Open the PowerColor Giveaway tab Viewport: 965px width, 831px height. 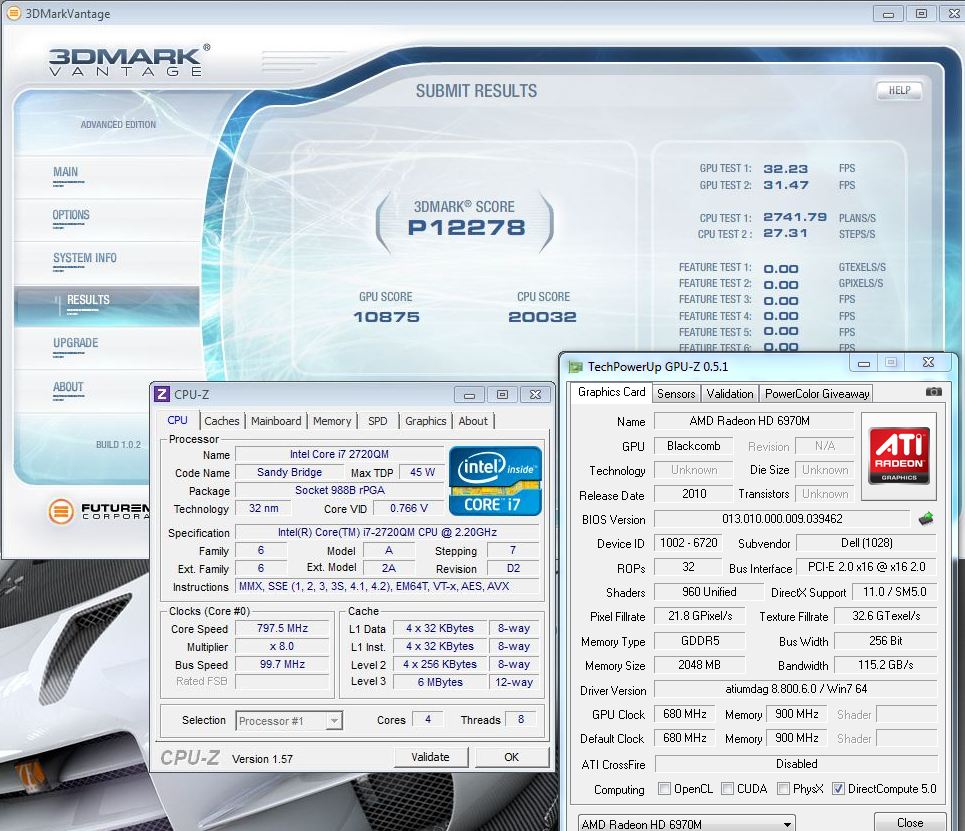[x=817, y=394]
